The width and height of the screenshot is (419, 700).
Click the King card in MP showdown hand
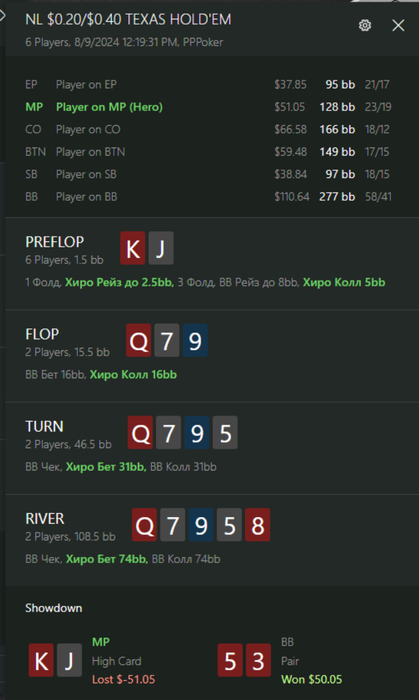coord(41,660)
